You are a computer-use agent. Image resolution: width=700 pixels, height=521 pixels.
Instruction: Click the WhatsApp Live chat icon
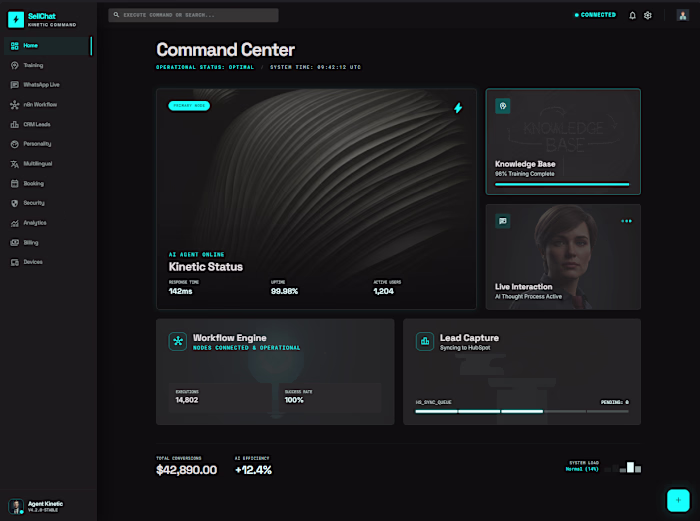pos(15,85)
